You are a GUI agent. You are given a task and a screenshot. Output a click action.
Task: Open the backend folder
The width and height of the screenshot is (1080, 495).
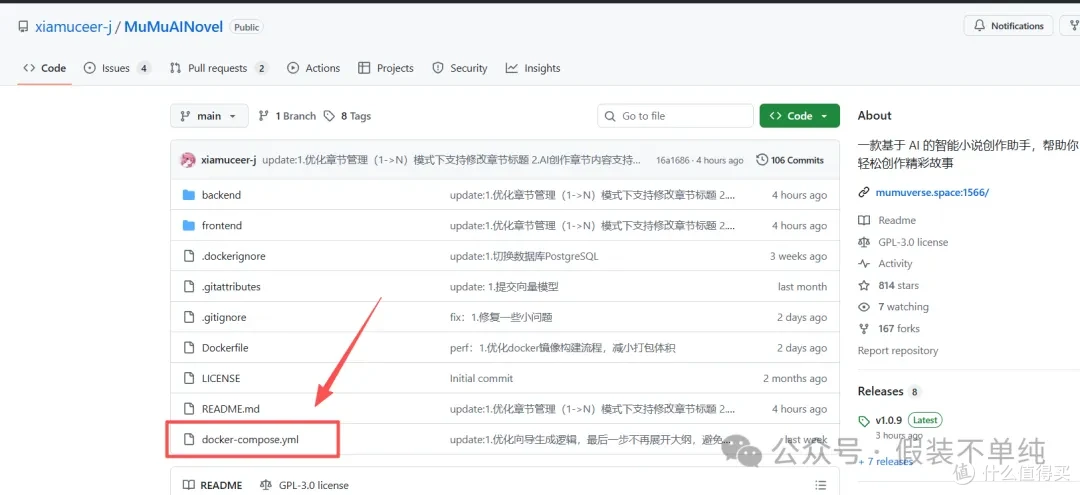(x=221, y=195)
